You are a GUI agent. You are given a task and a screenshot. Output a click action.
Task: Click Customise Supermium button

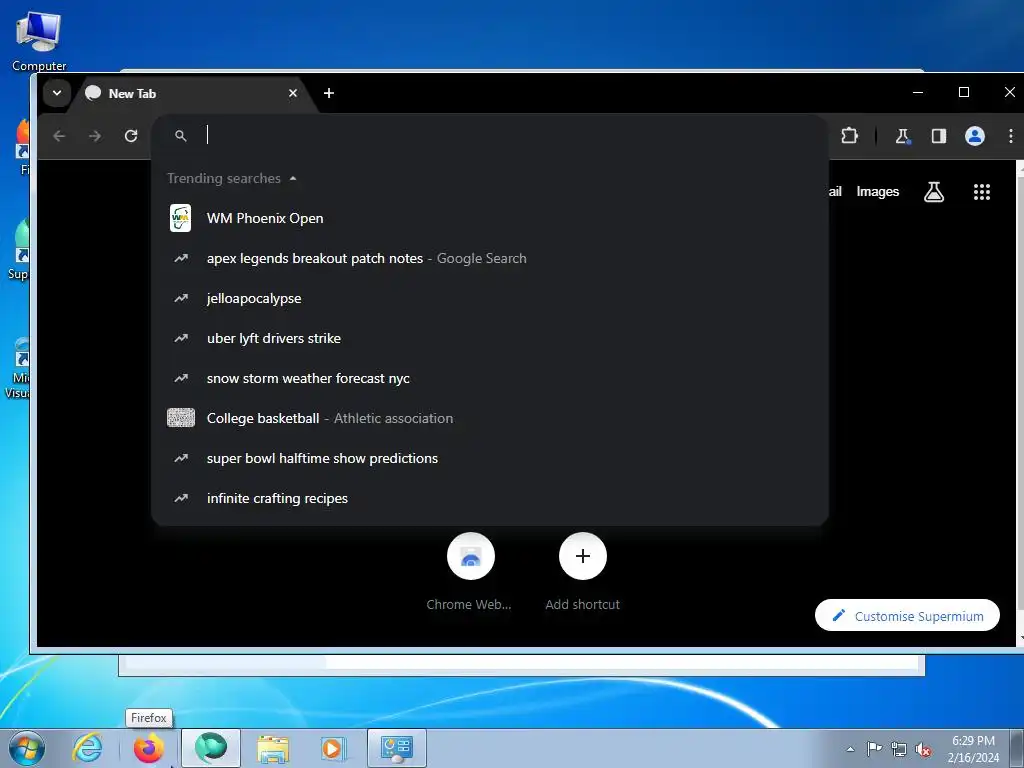(907, 616)
